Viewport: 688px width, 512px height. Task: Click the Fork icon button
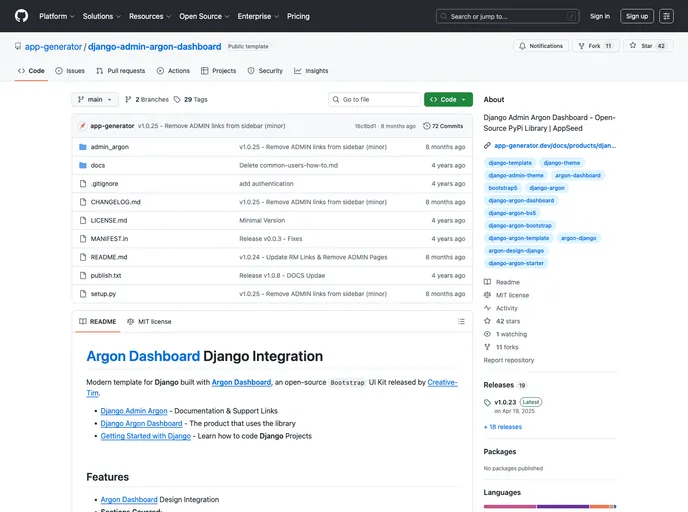(581, 46)
